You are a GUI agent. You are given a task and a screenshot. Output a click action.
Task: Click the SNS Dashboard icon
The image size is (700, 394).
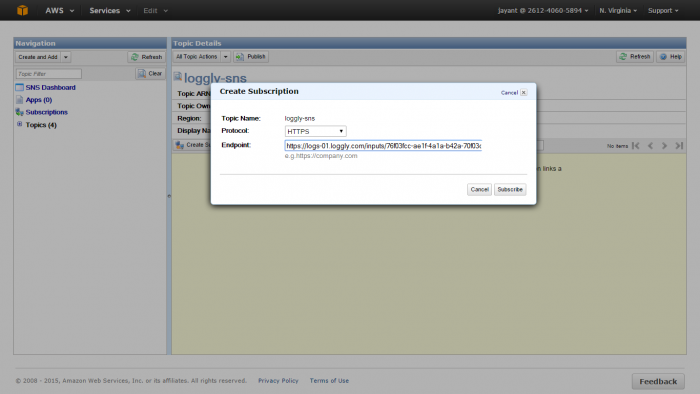click(x=20, y=87)
